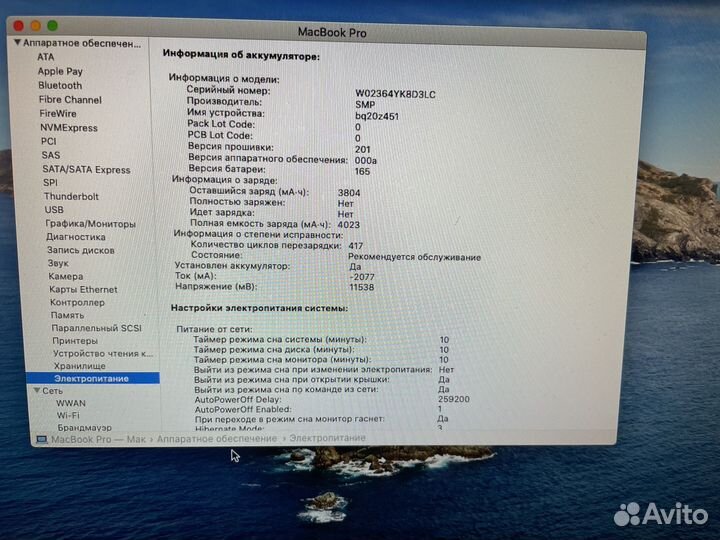Open Графика/Мониторы section

(90, 224)
